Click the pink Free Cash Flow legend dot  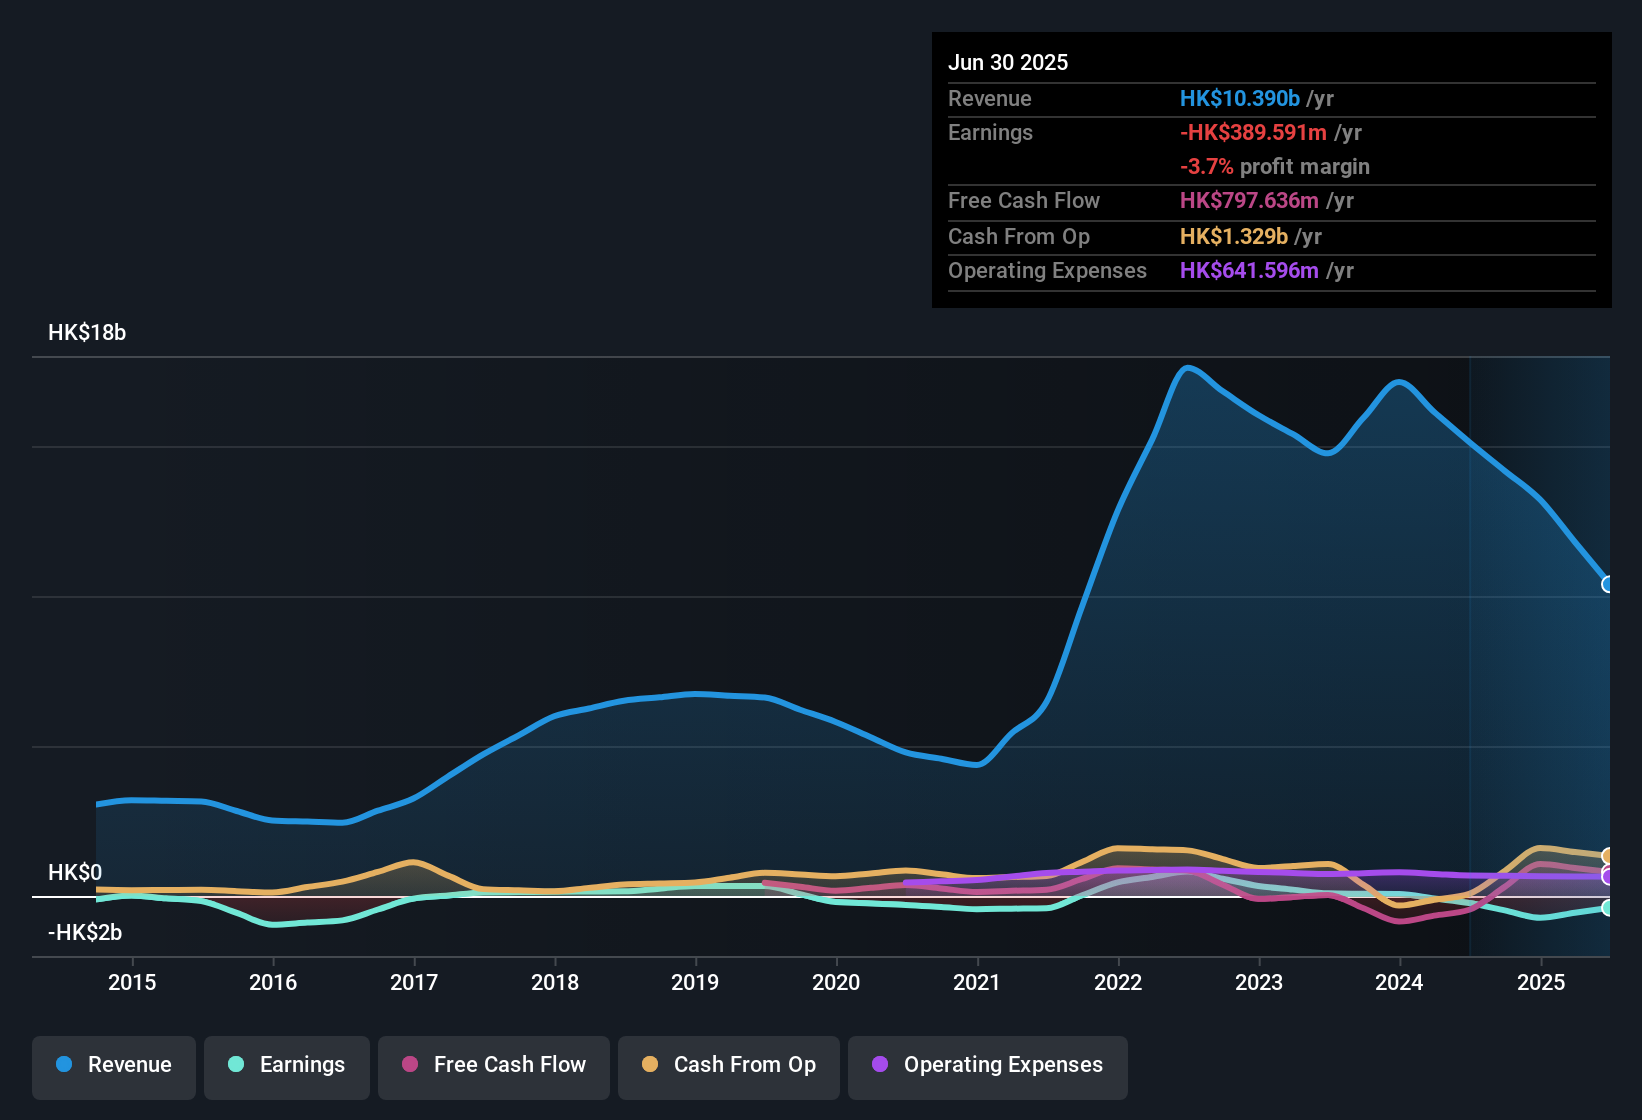pos(408,1065)
